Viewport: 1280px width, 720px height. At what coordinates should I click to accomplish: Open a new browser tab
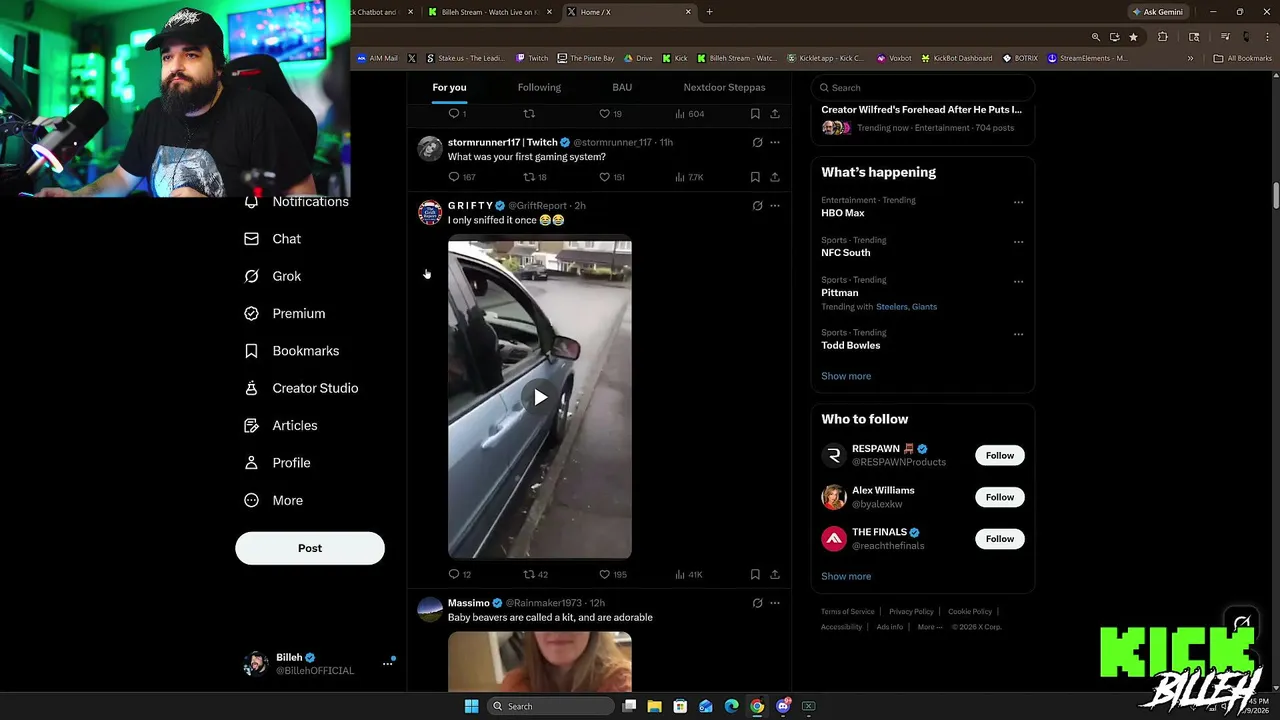(x=709, y=12)
